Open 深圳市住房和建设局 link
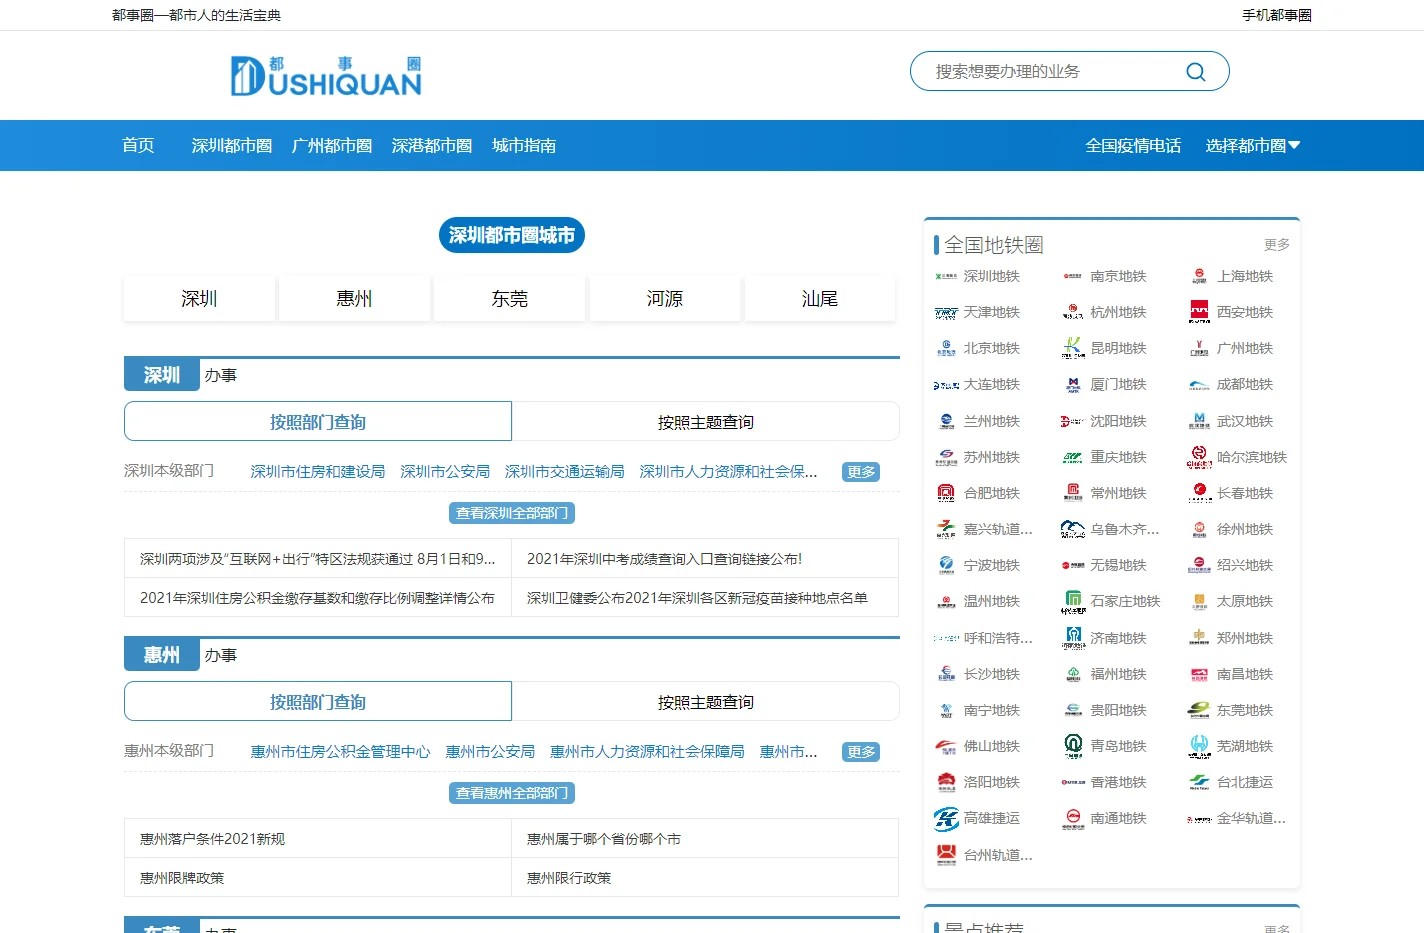This screenshot has width=1424, height=933. tap(318, 472)
